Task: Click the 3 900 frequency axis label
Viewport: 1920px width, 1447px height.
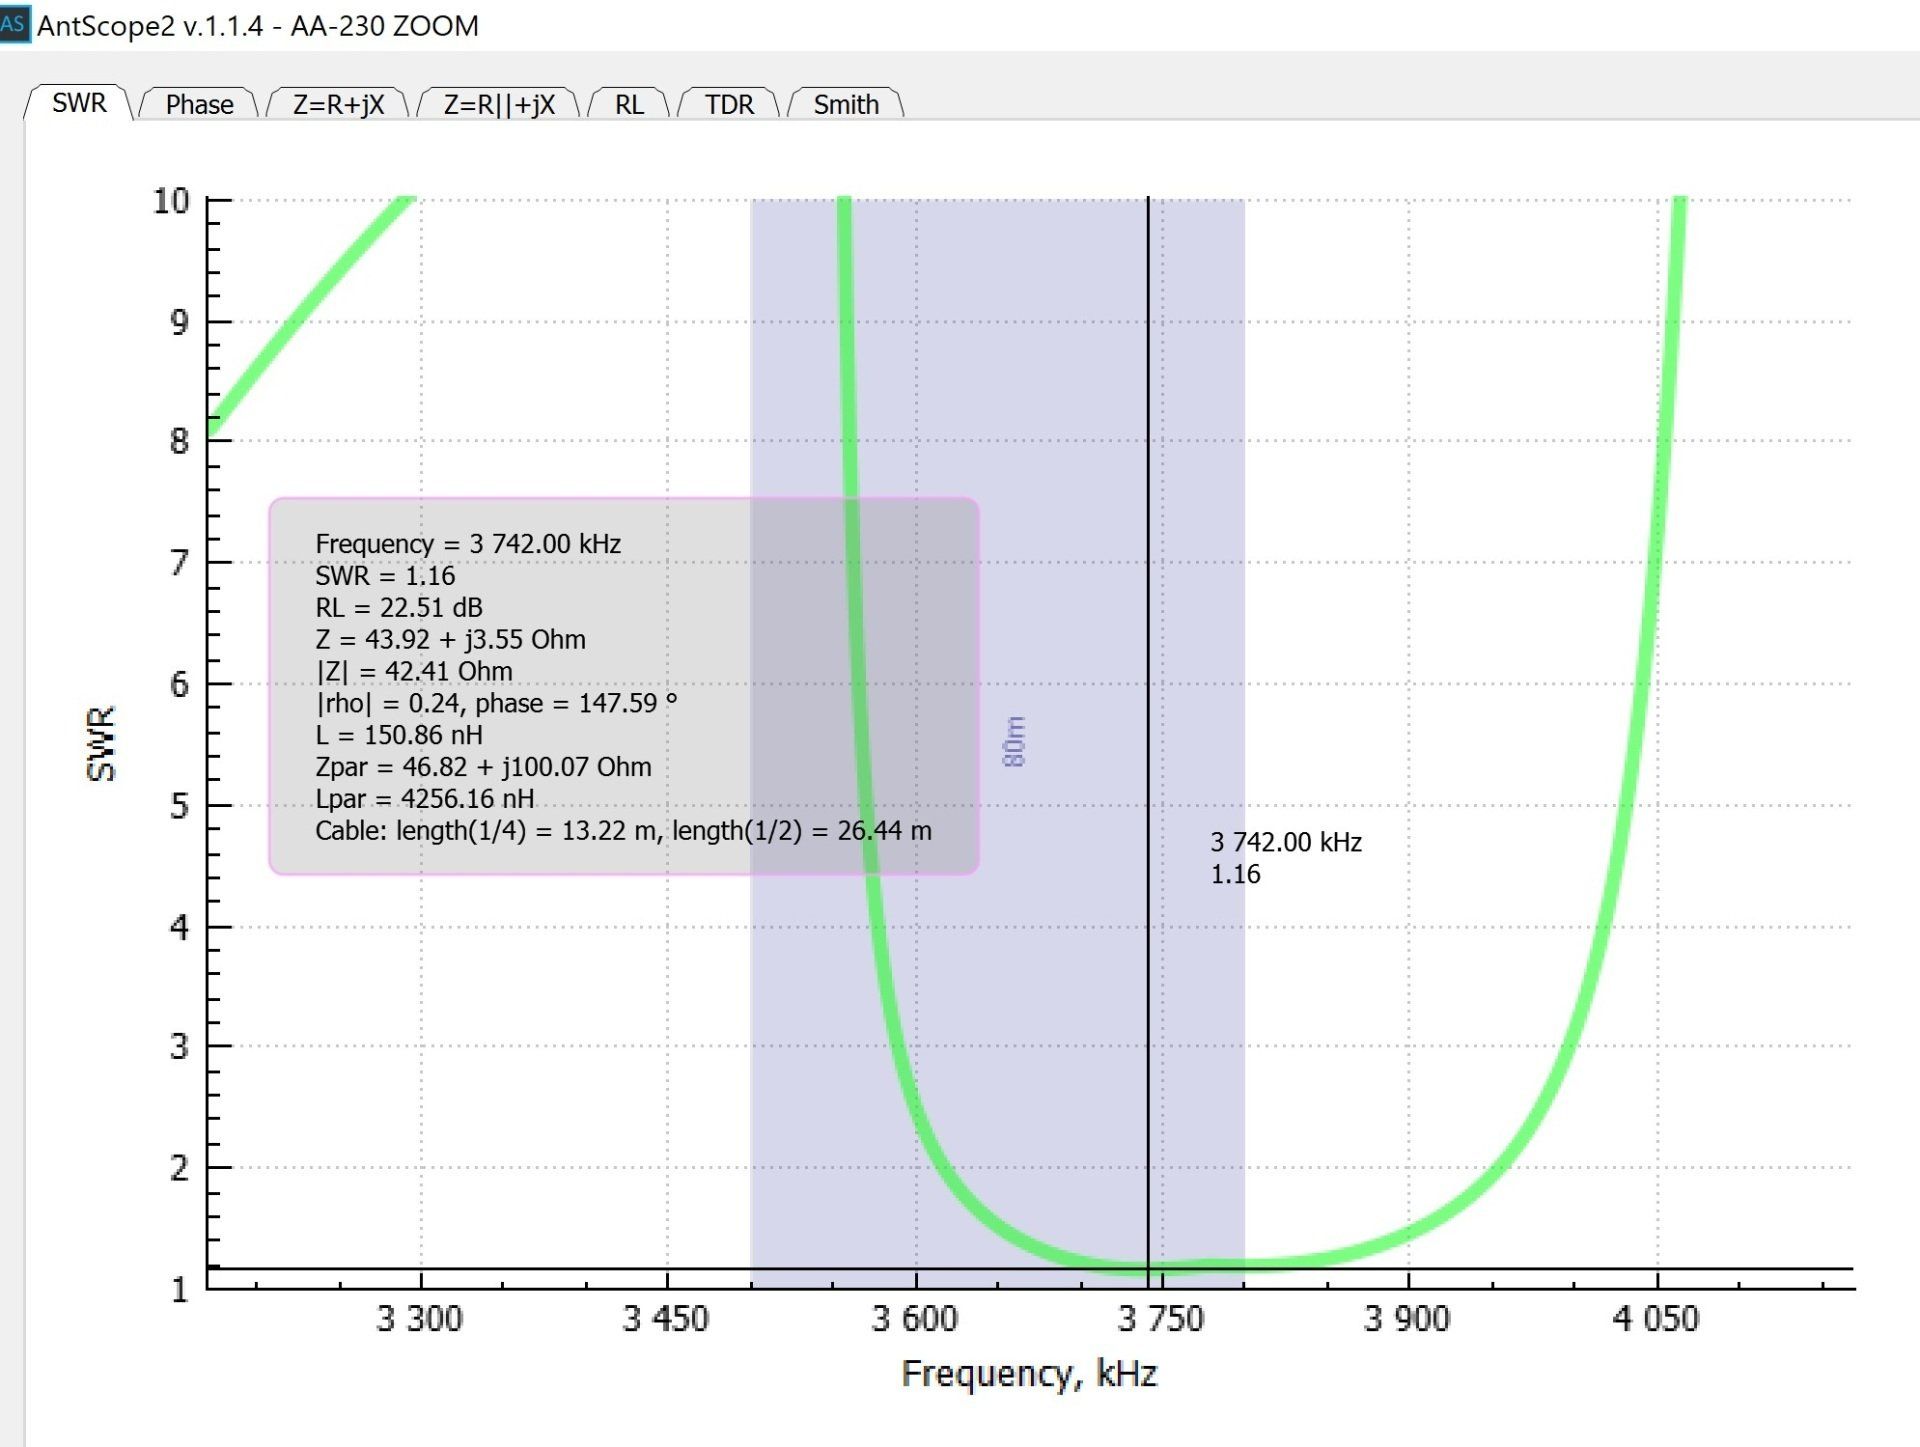Action: pyautogui.click(x=1407, y=1318)
